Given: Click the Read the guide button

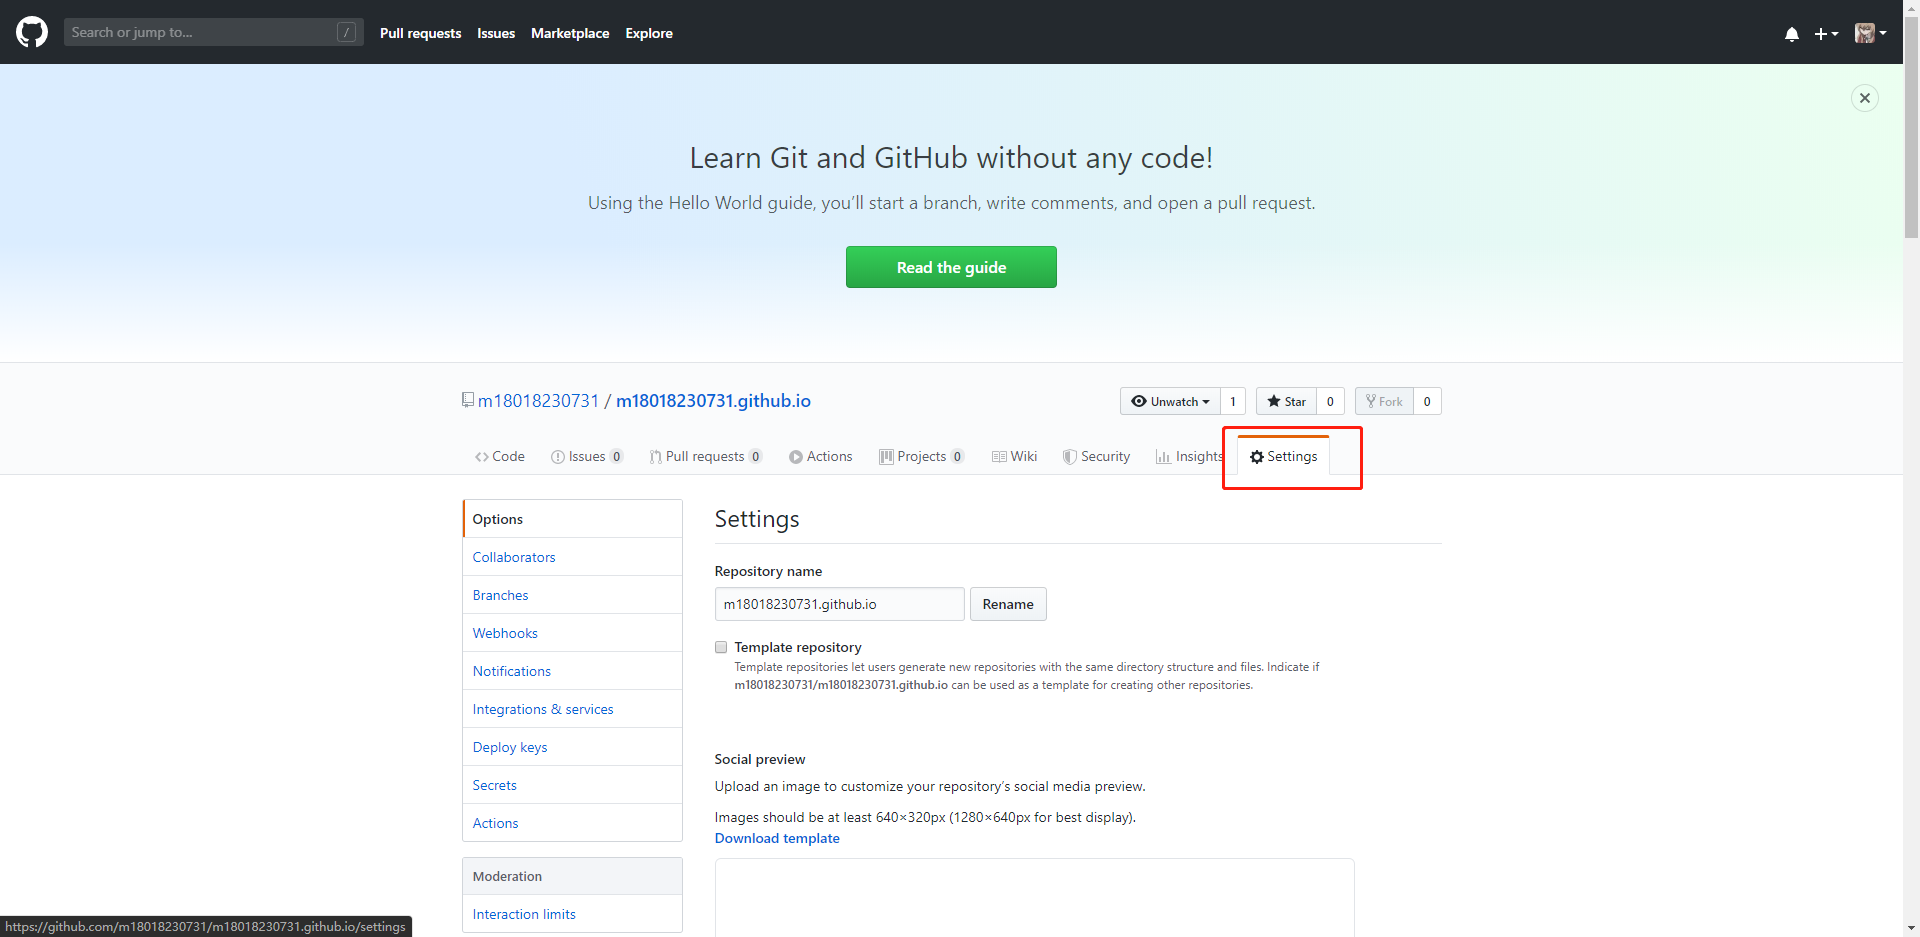Looking at the screenshot, I should pyautogui.click(x=951, y=267).
